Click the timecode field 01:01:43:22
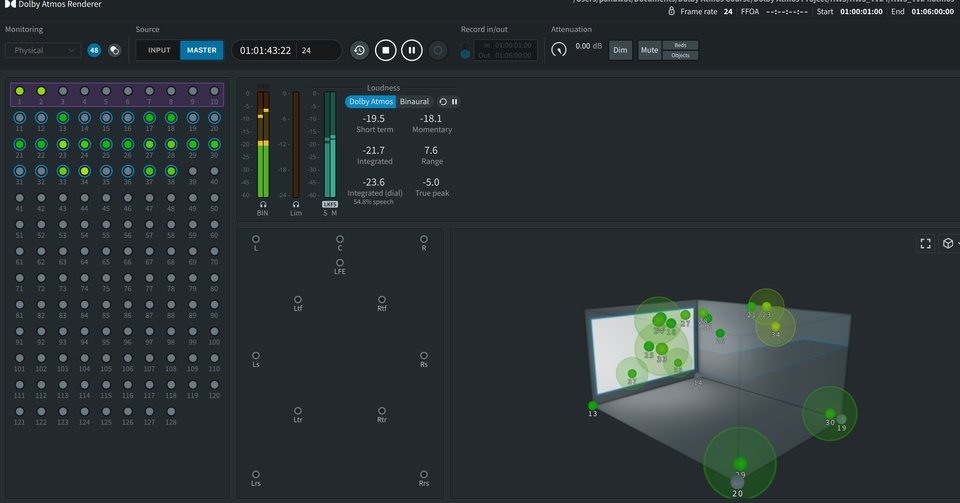 tap(265, 50)
